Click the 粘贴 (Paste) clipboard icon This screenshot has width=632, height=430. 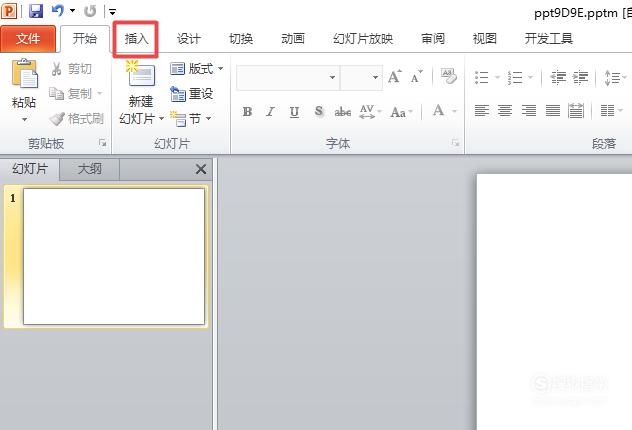coord(24,74)
